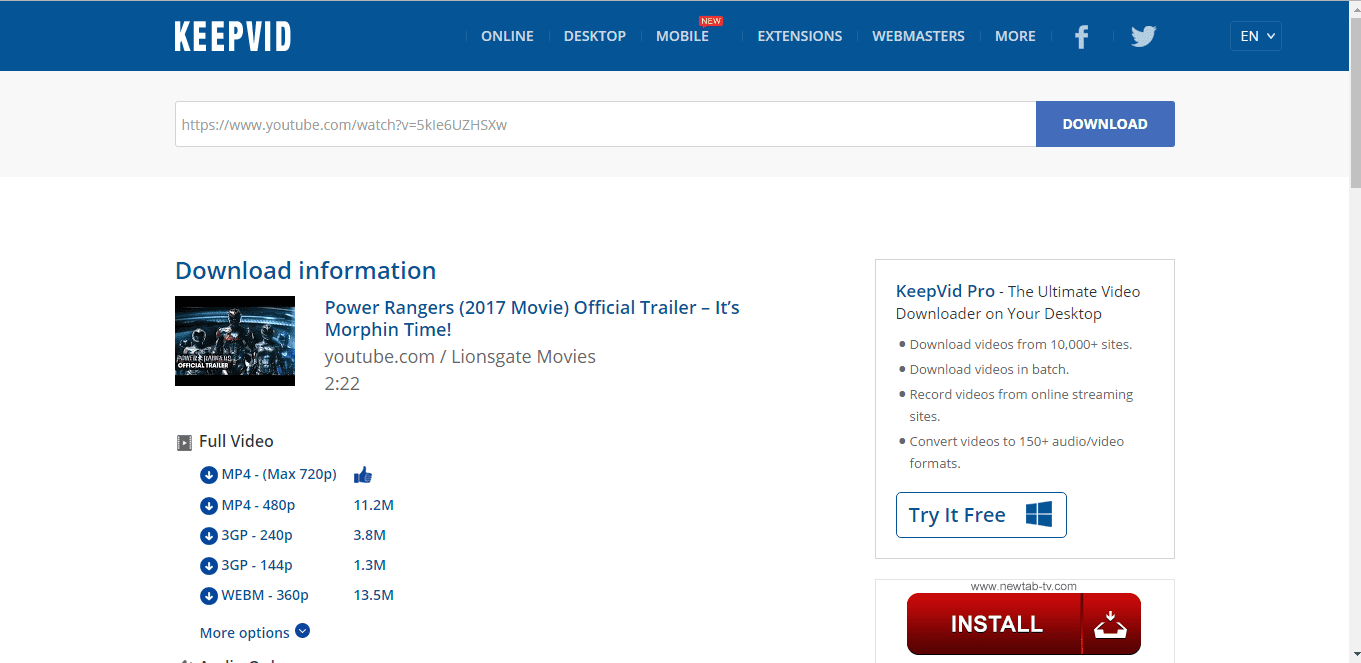Click download arrow icon for MP4 Max 720p
Screen dimensions: 1361x663
coord(209,475)
